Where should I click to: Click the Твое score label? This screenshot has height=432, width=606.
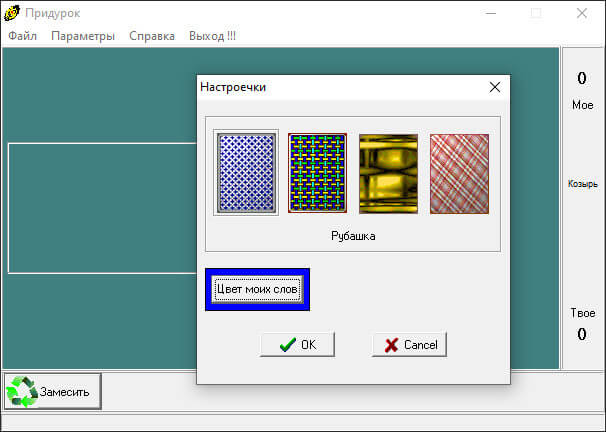(582, 313)
